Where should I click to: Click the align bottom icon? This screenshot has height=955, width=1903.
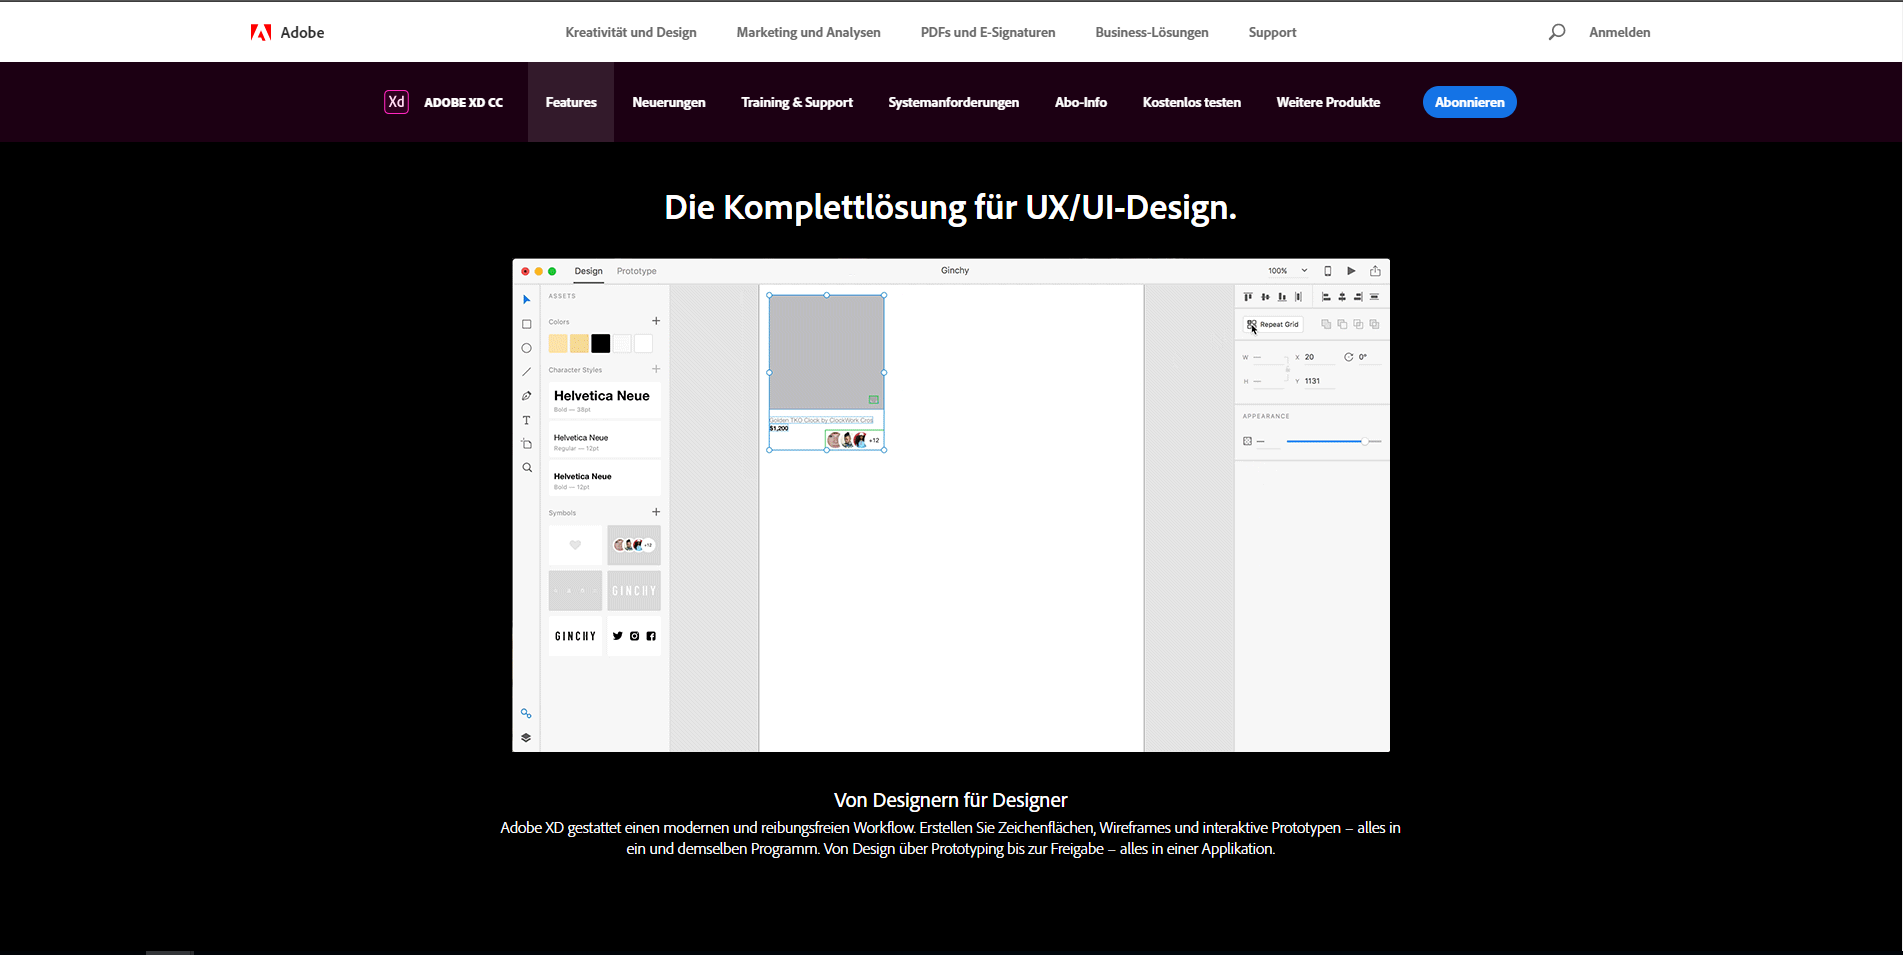coord(1282,297)
